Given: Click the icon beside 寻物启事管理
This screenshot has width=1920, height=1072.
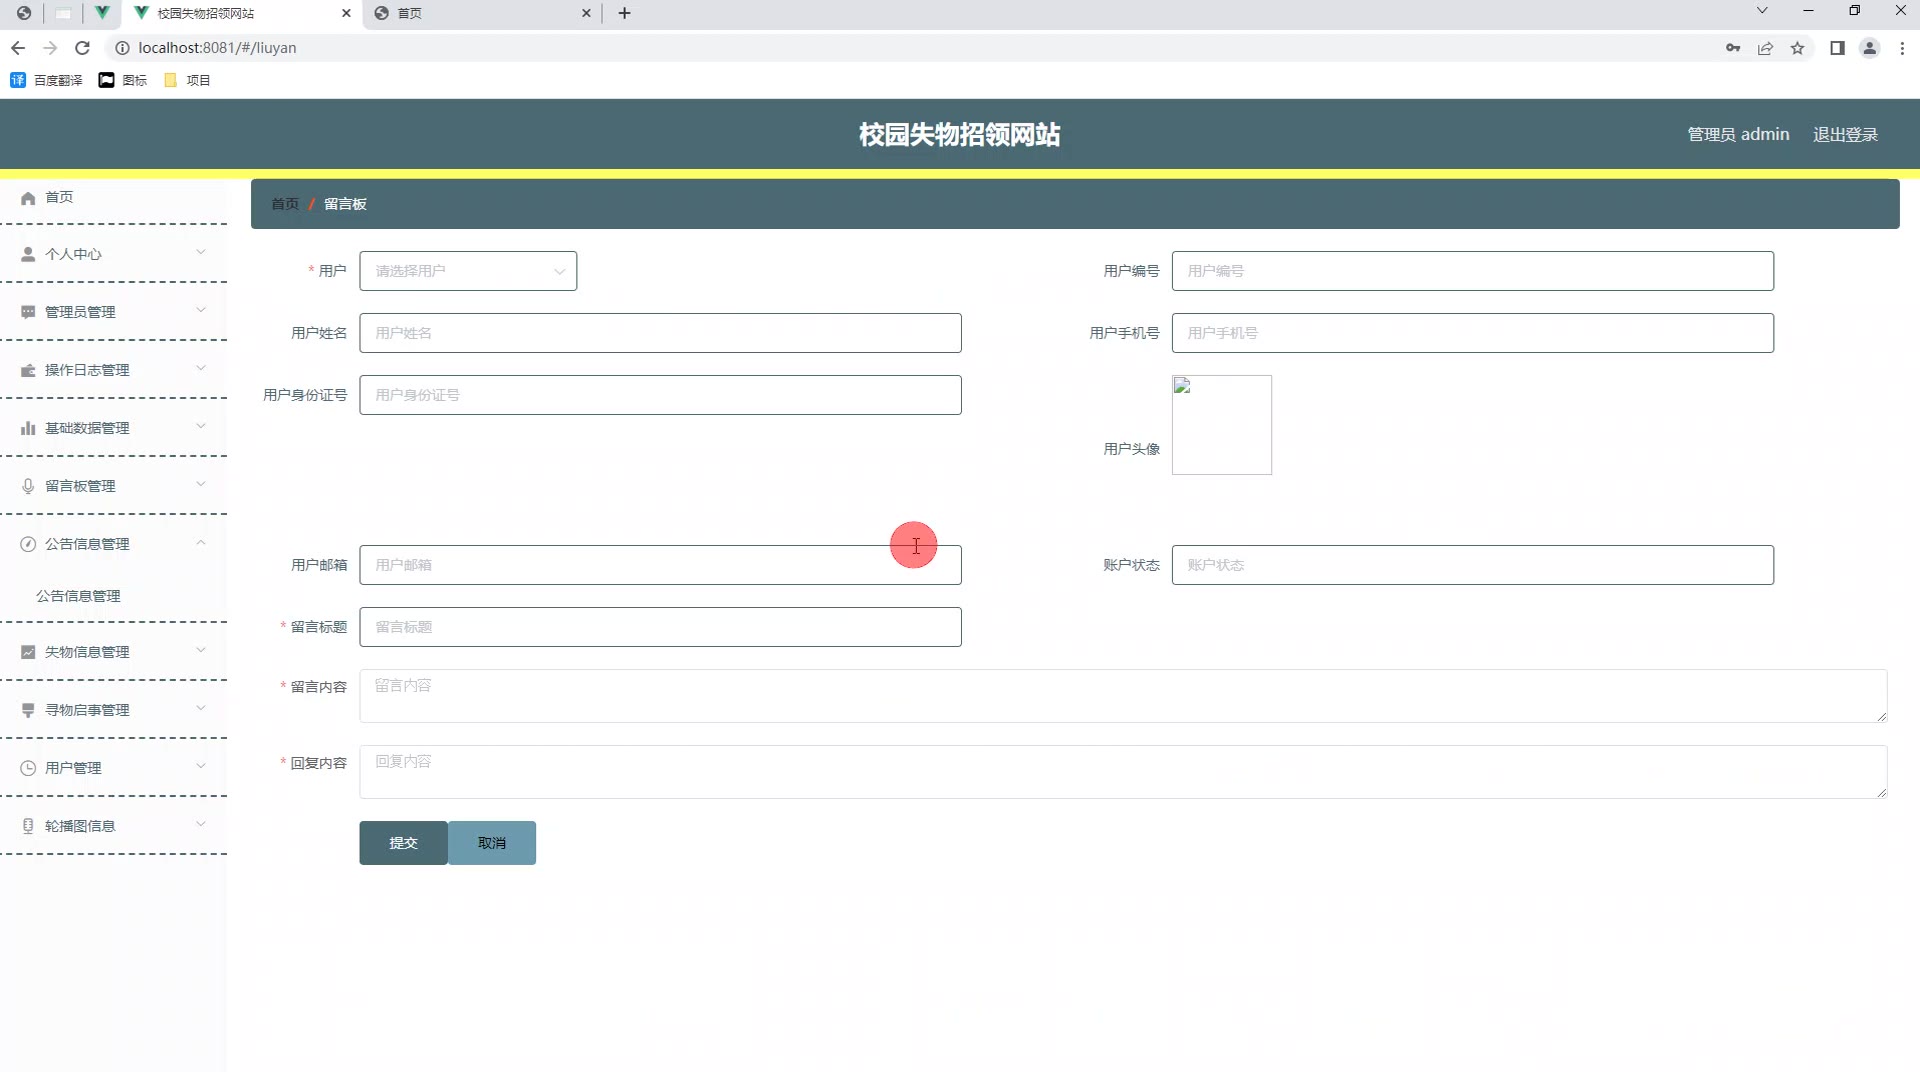Looking at the screenshot, I should 28,710.
